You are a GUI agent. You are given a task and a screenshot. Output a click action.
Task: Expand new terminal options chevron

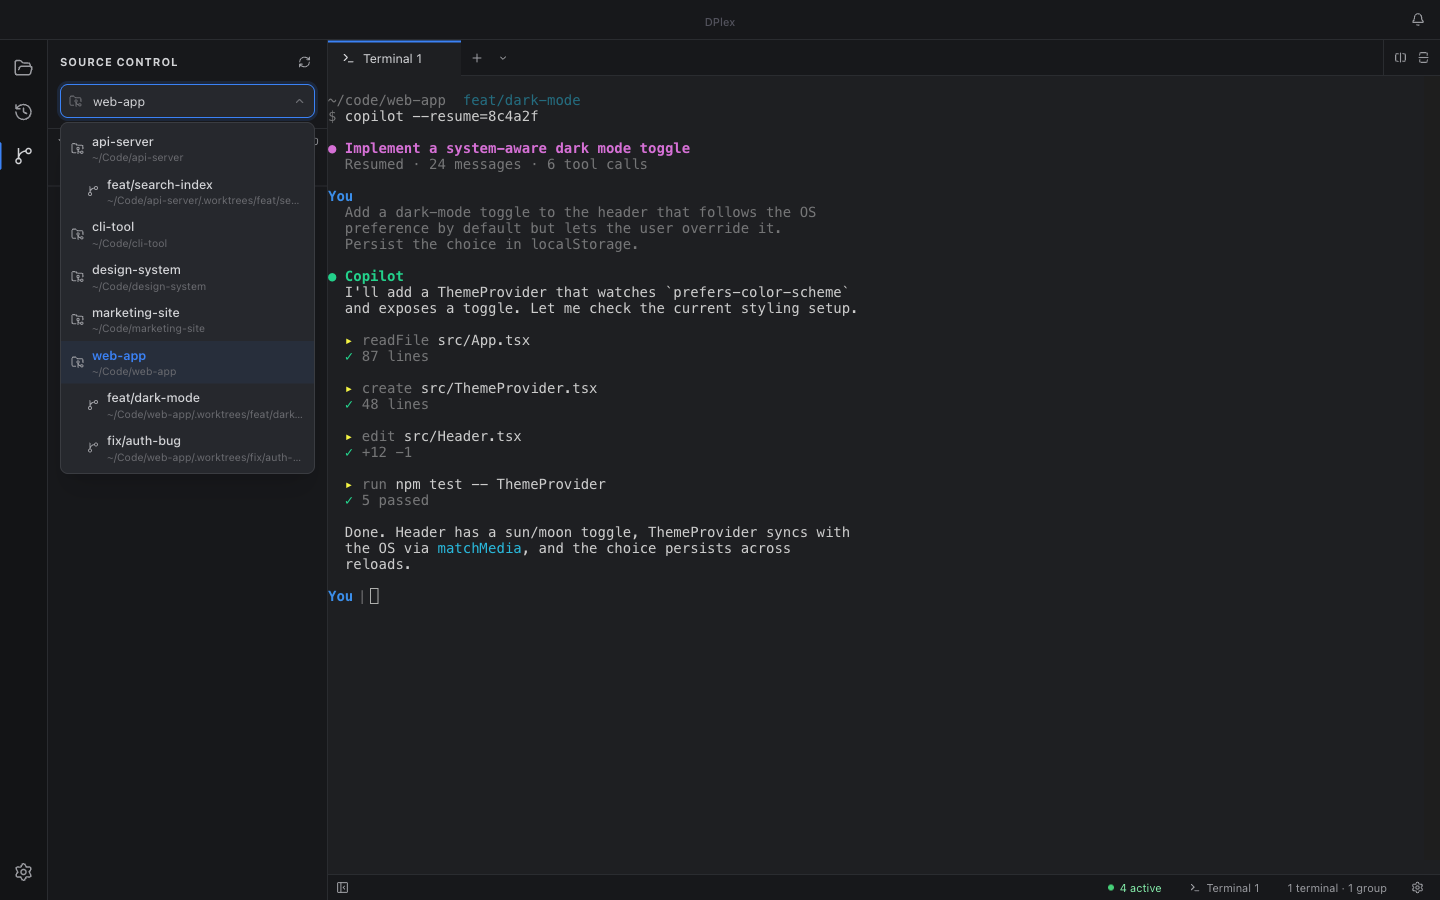click(503, 58)
